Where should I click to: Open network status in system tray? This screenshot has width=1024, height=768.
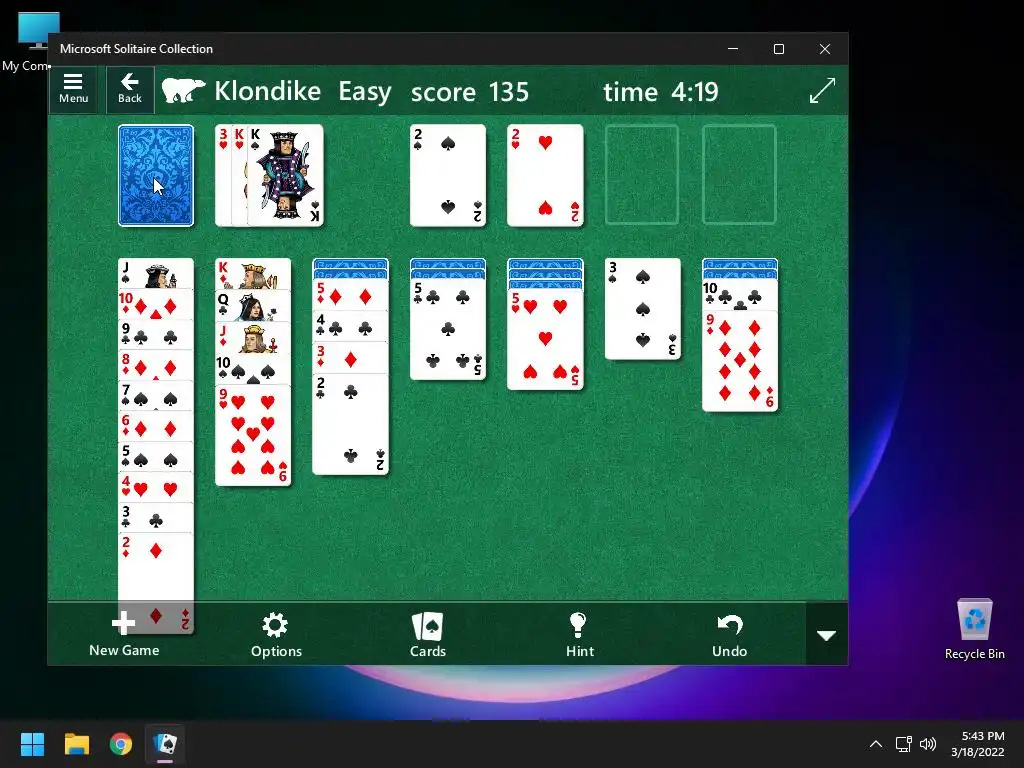903,744
